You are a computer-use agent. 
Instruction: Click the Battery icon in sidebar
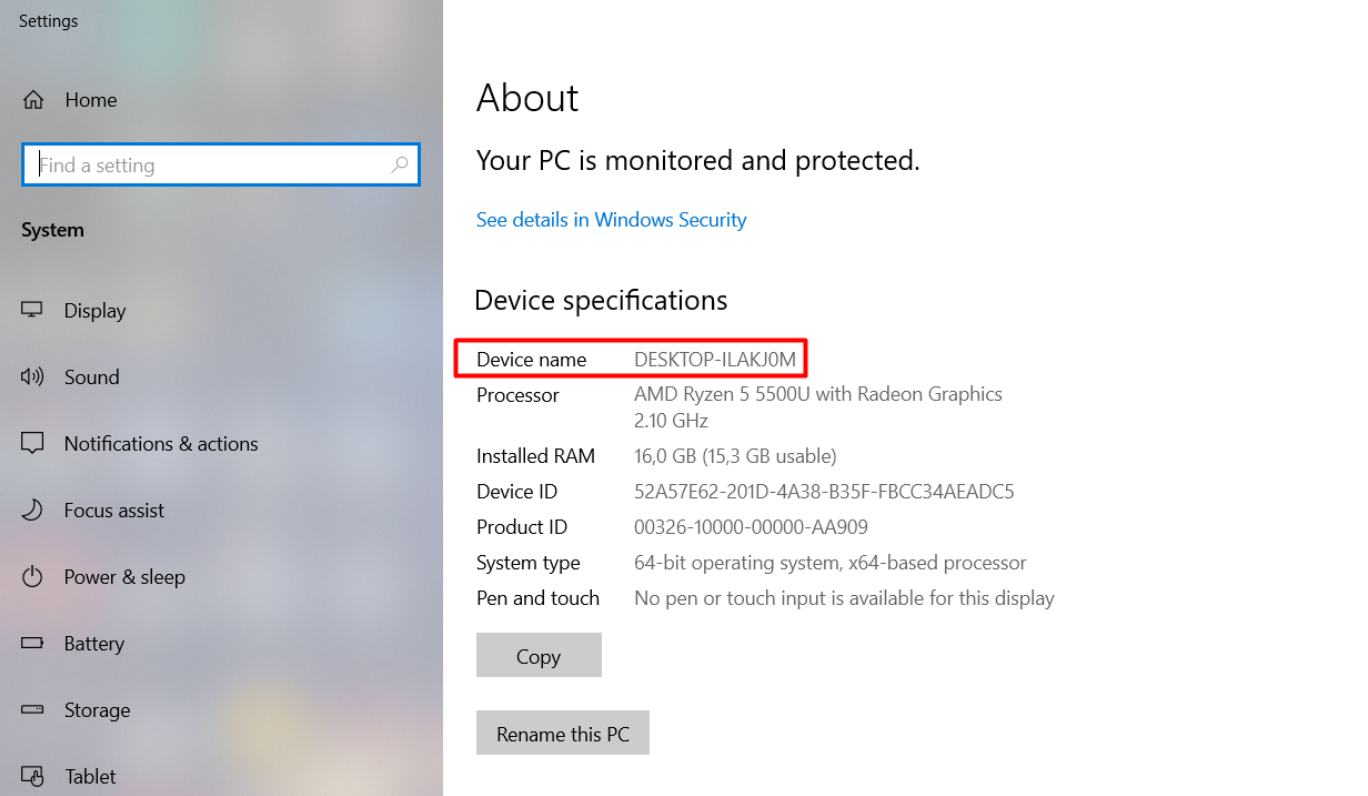[33, 643]
